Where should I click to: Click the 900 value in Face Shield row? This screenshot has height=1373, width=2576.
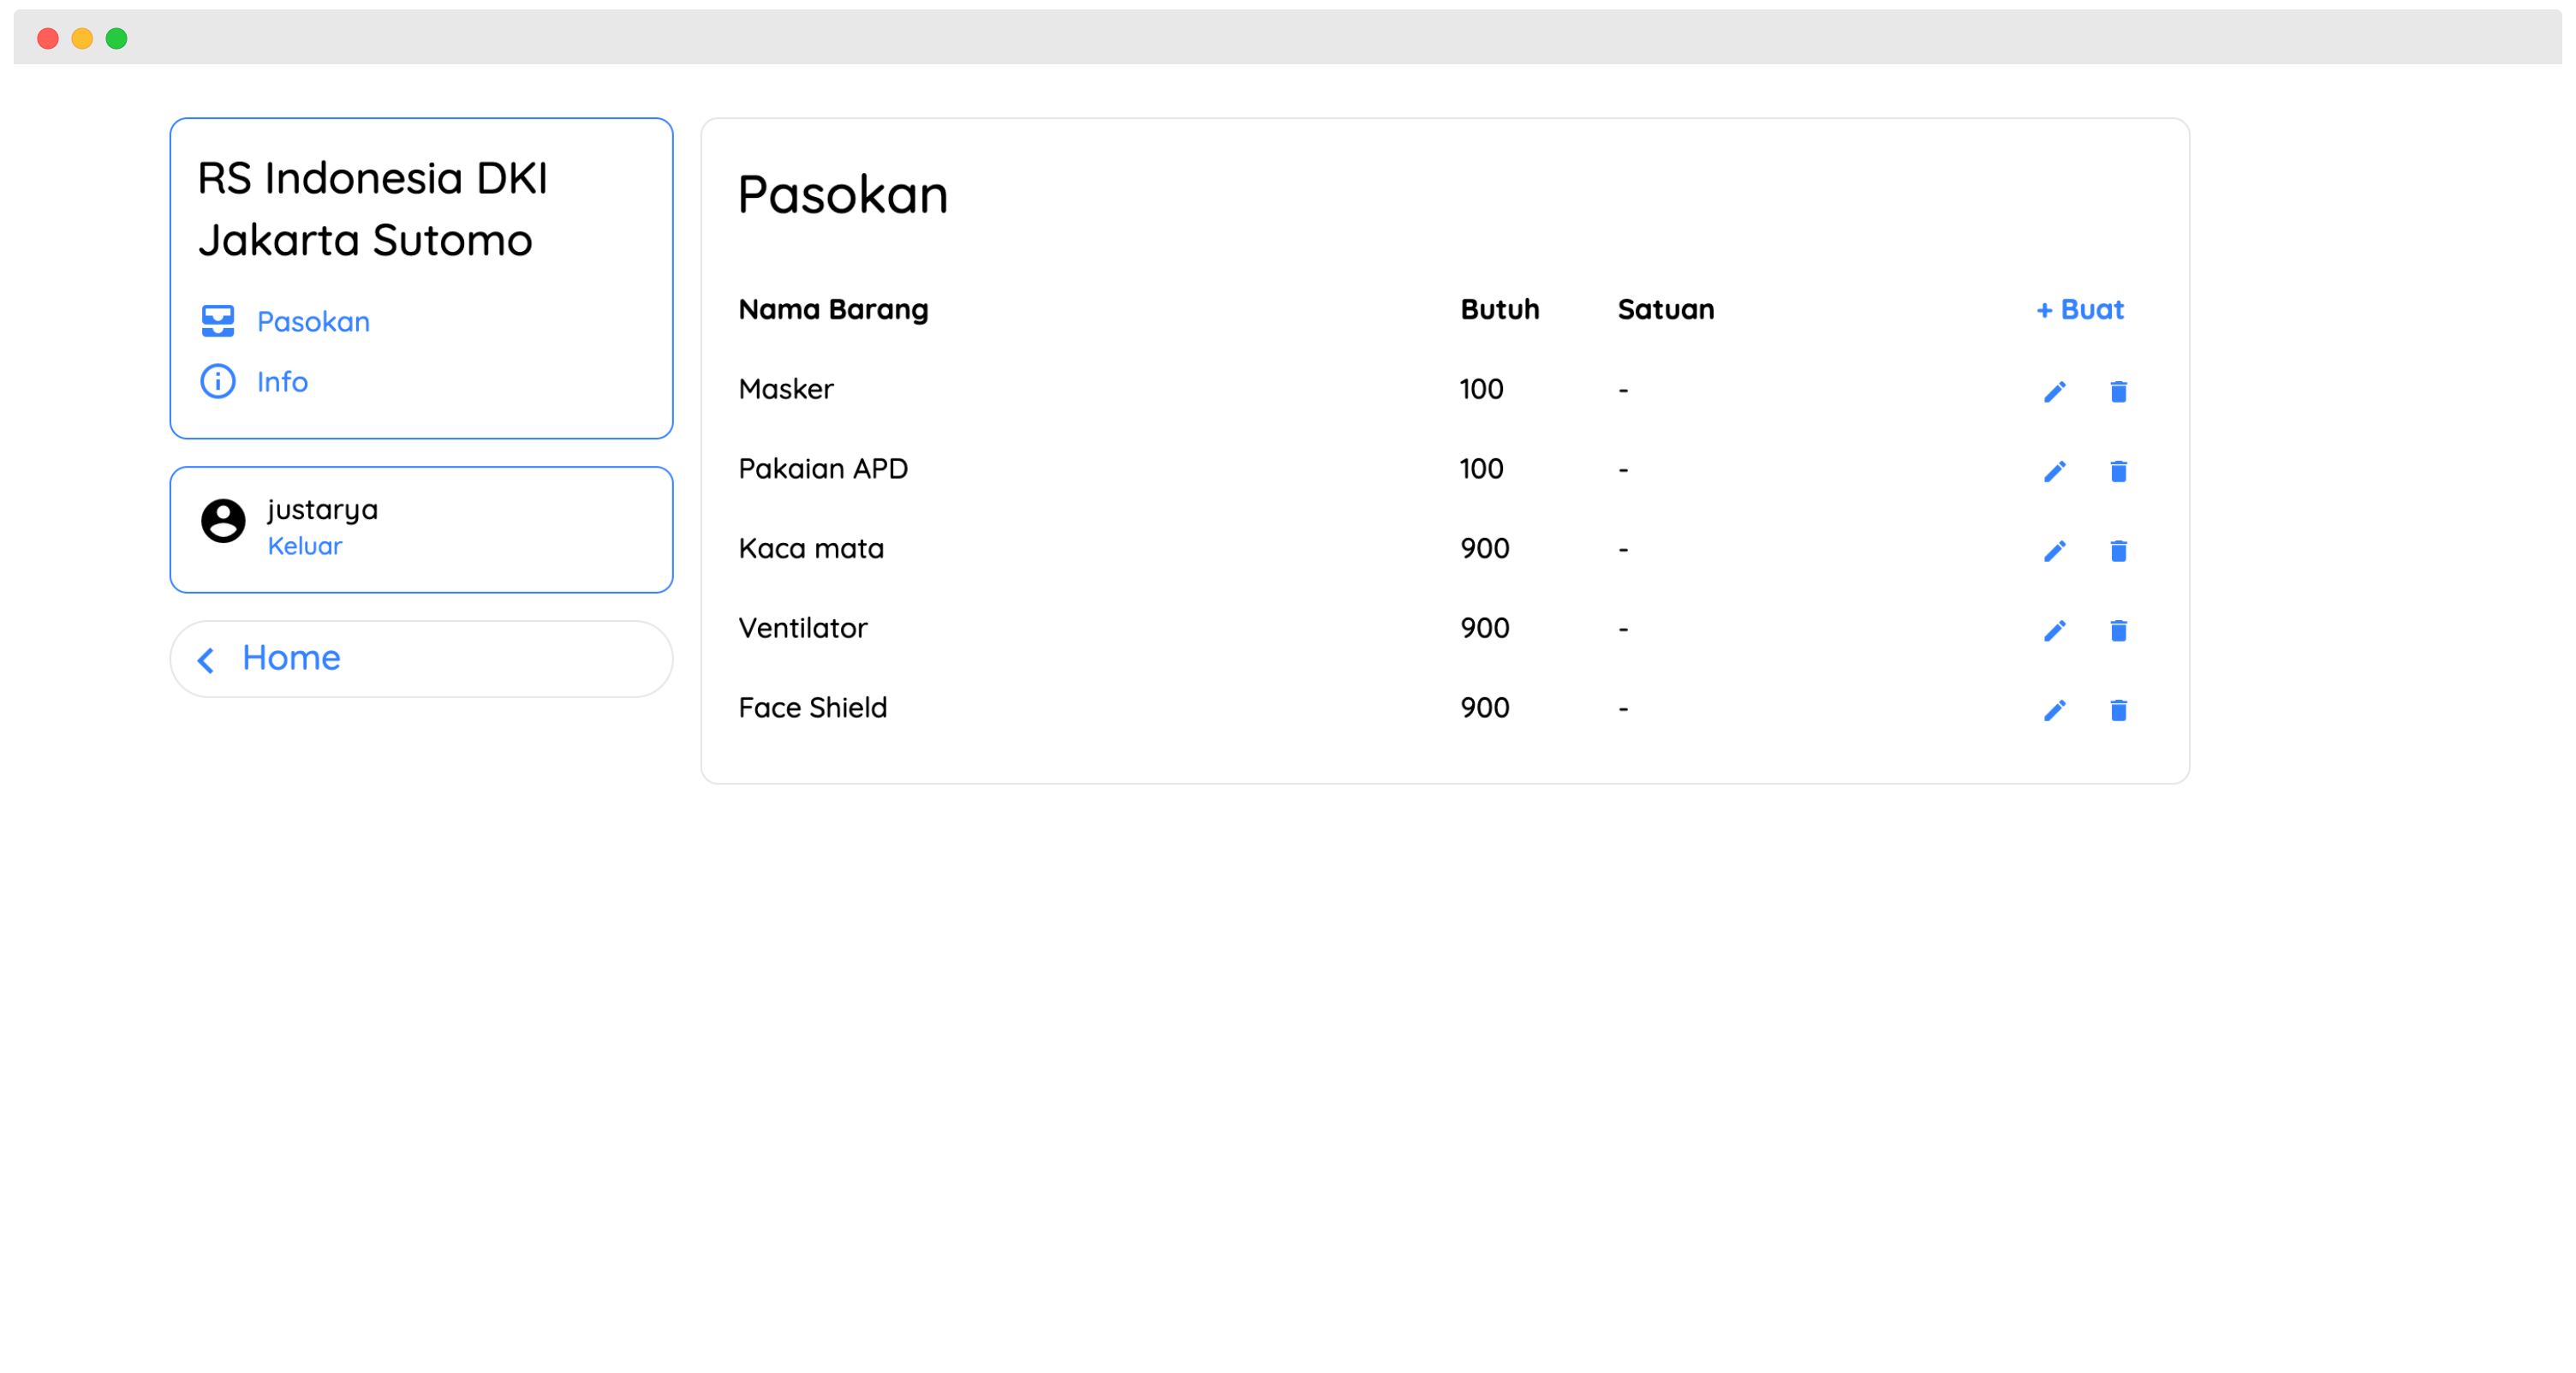pos(1485,709)
